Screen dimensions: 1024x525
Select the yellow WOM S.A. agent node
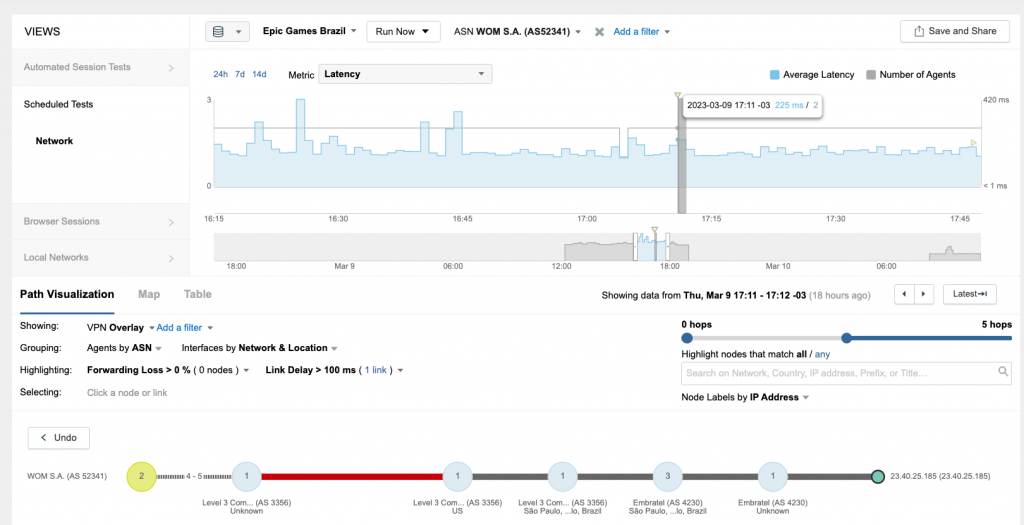(x=142, y=477)
